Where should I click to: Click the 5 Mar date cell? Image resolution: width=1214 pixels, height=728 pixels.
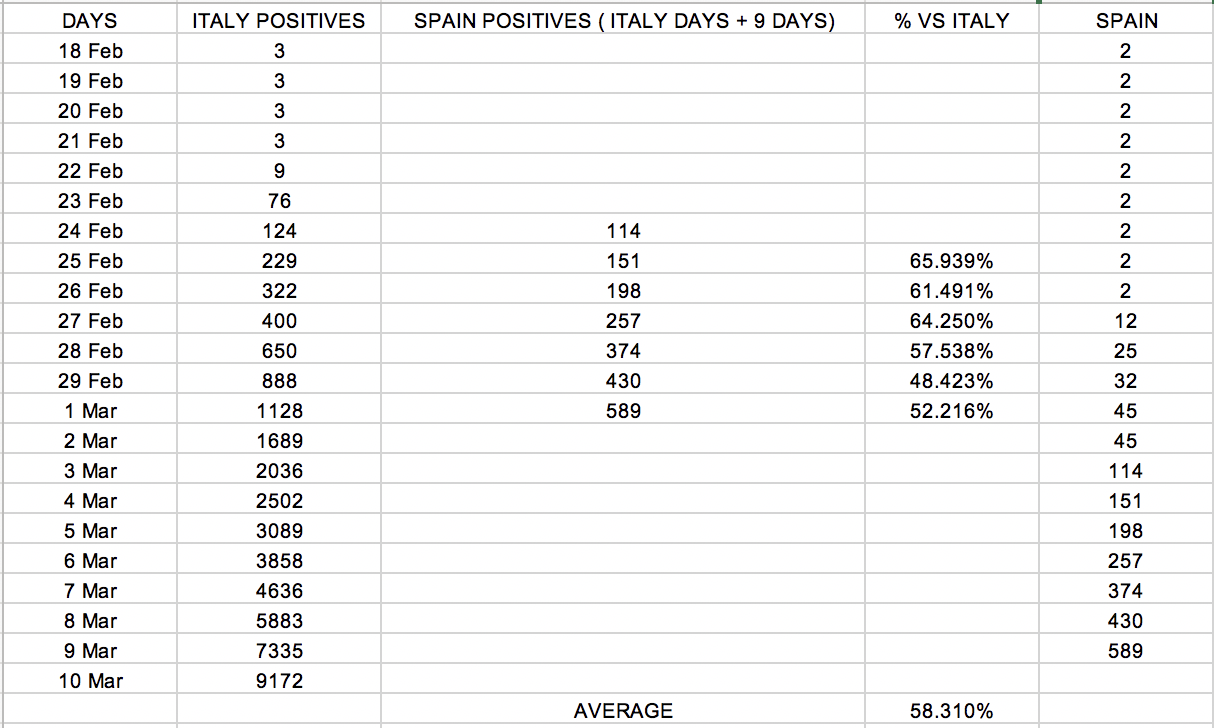(91, 531)
